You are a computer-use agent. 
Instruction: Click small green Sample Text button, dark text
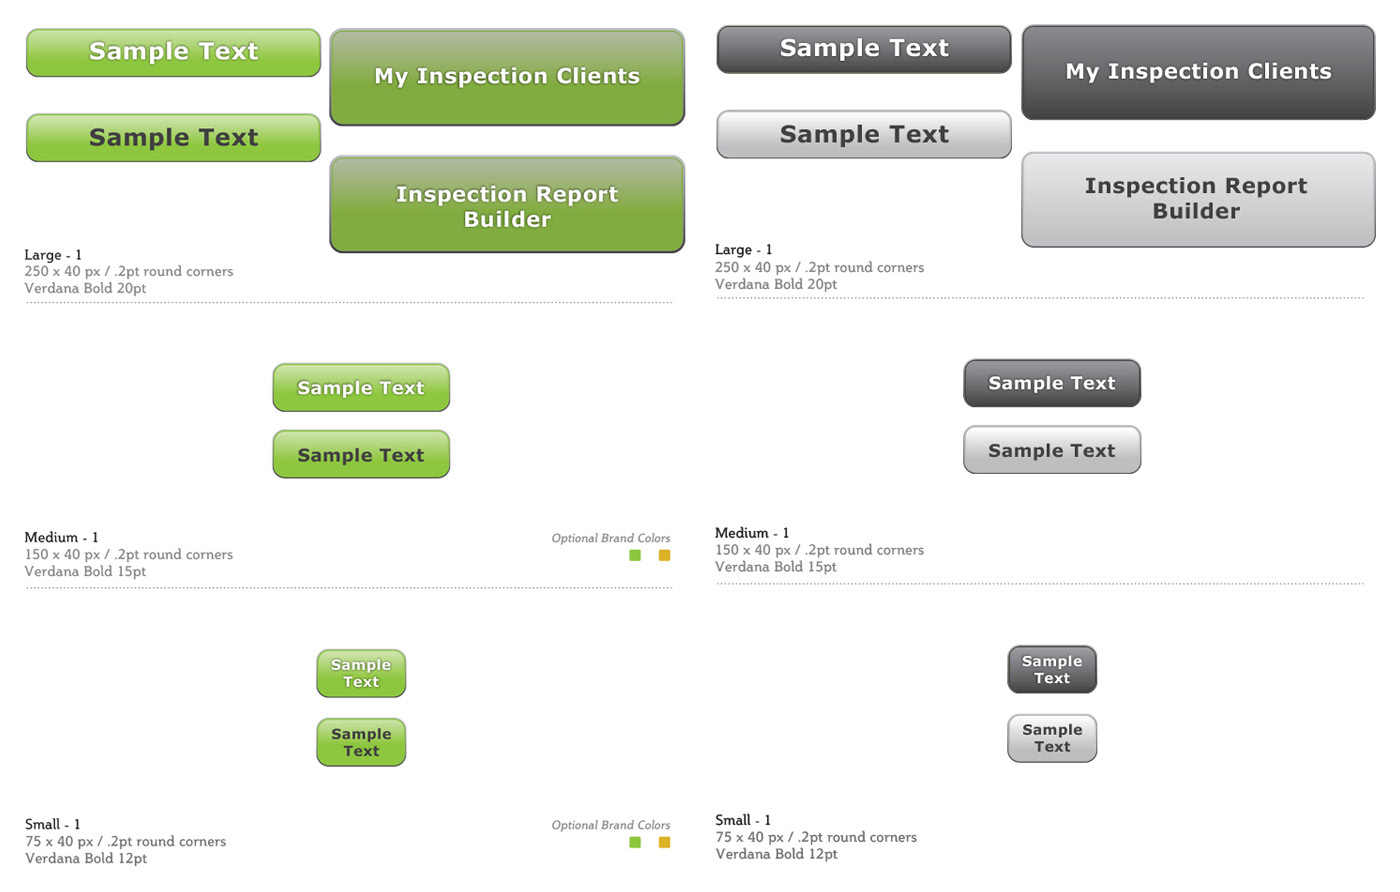pyautogui.click(x=361, y=742)
